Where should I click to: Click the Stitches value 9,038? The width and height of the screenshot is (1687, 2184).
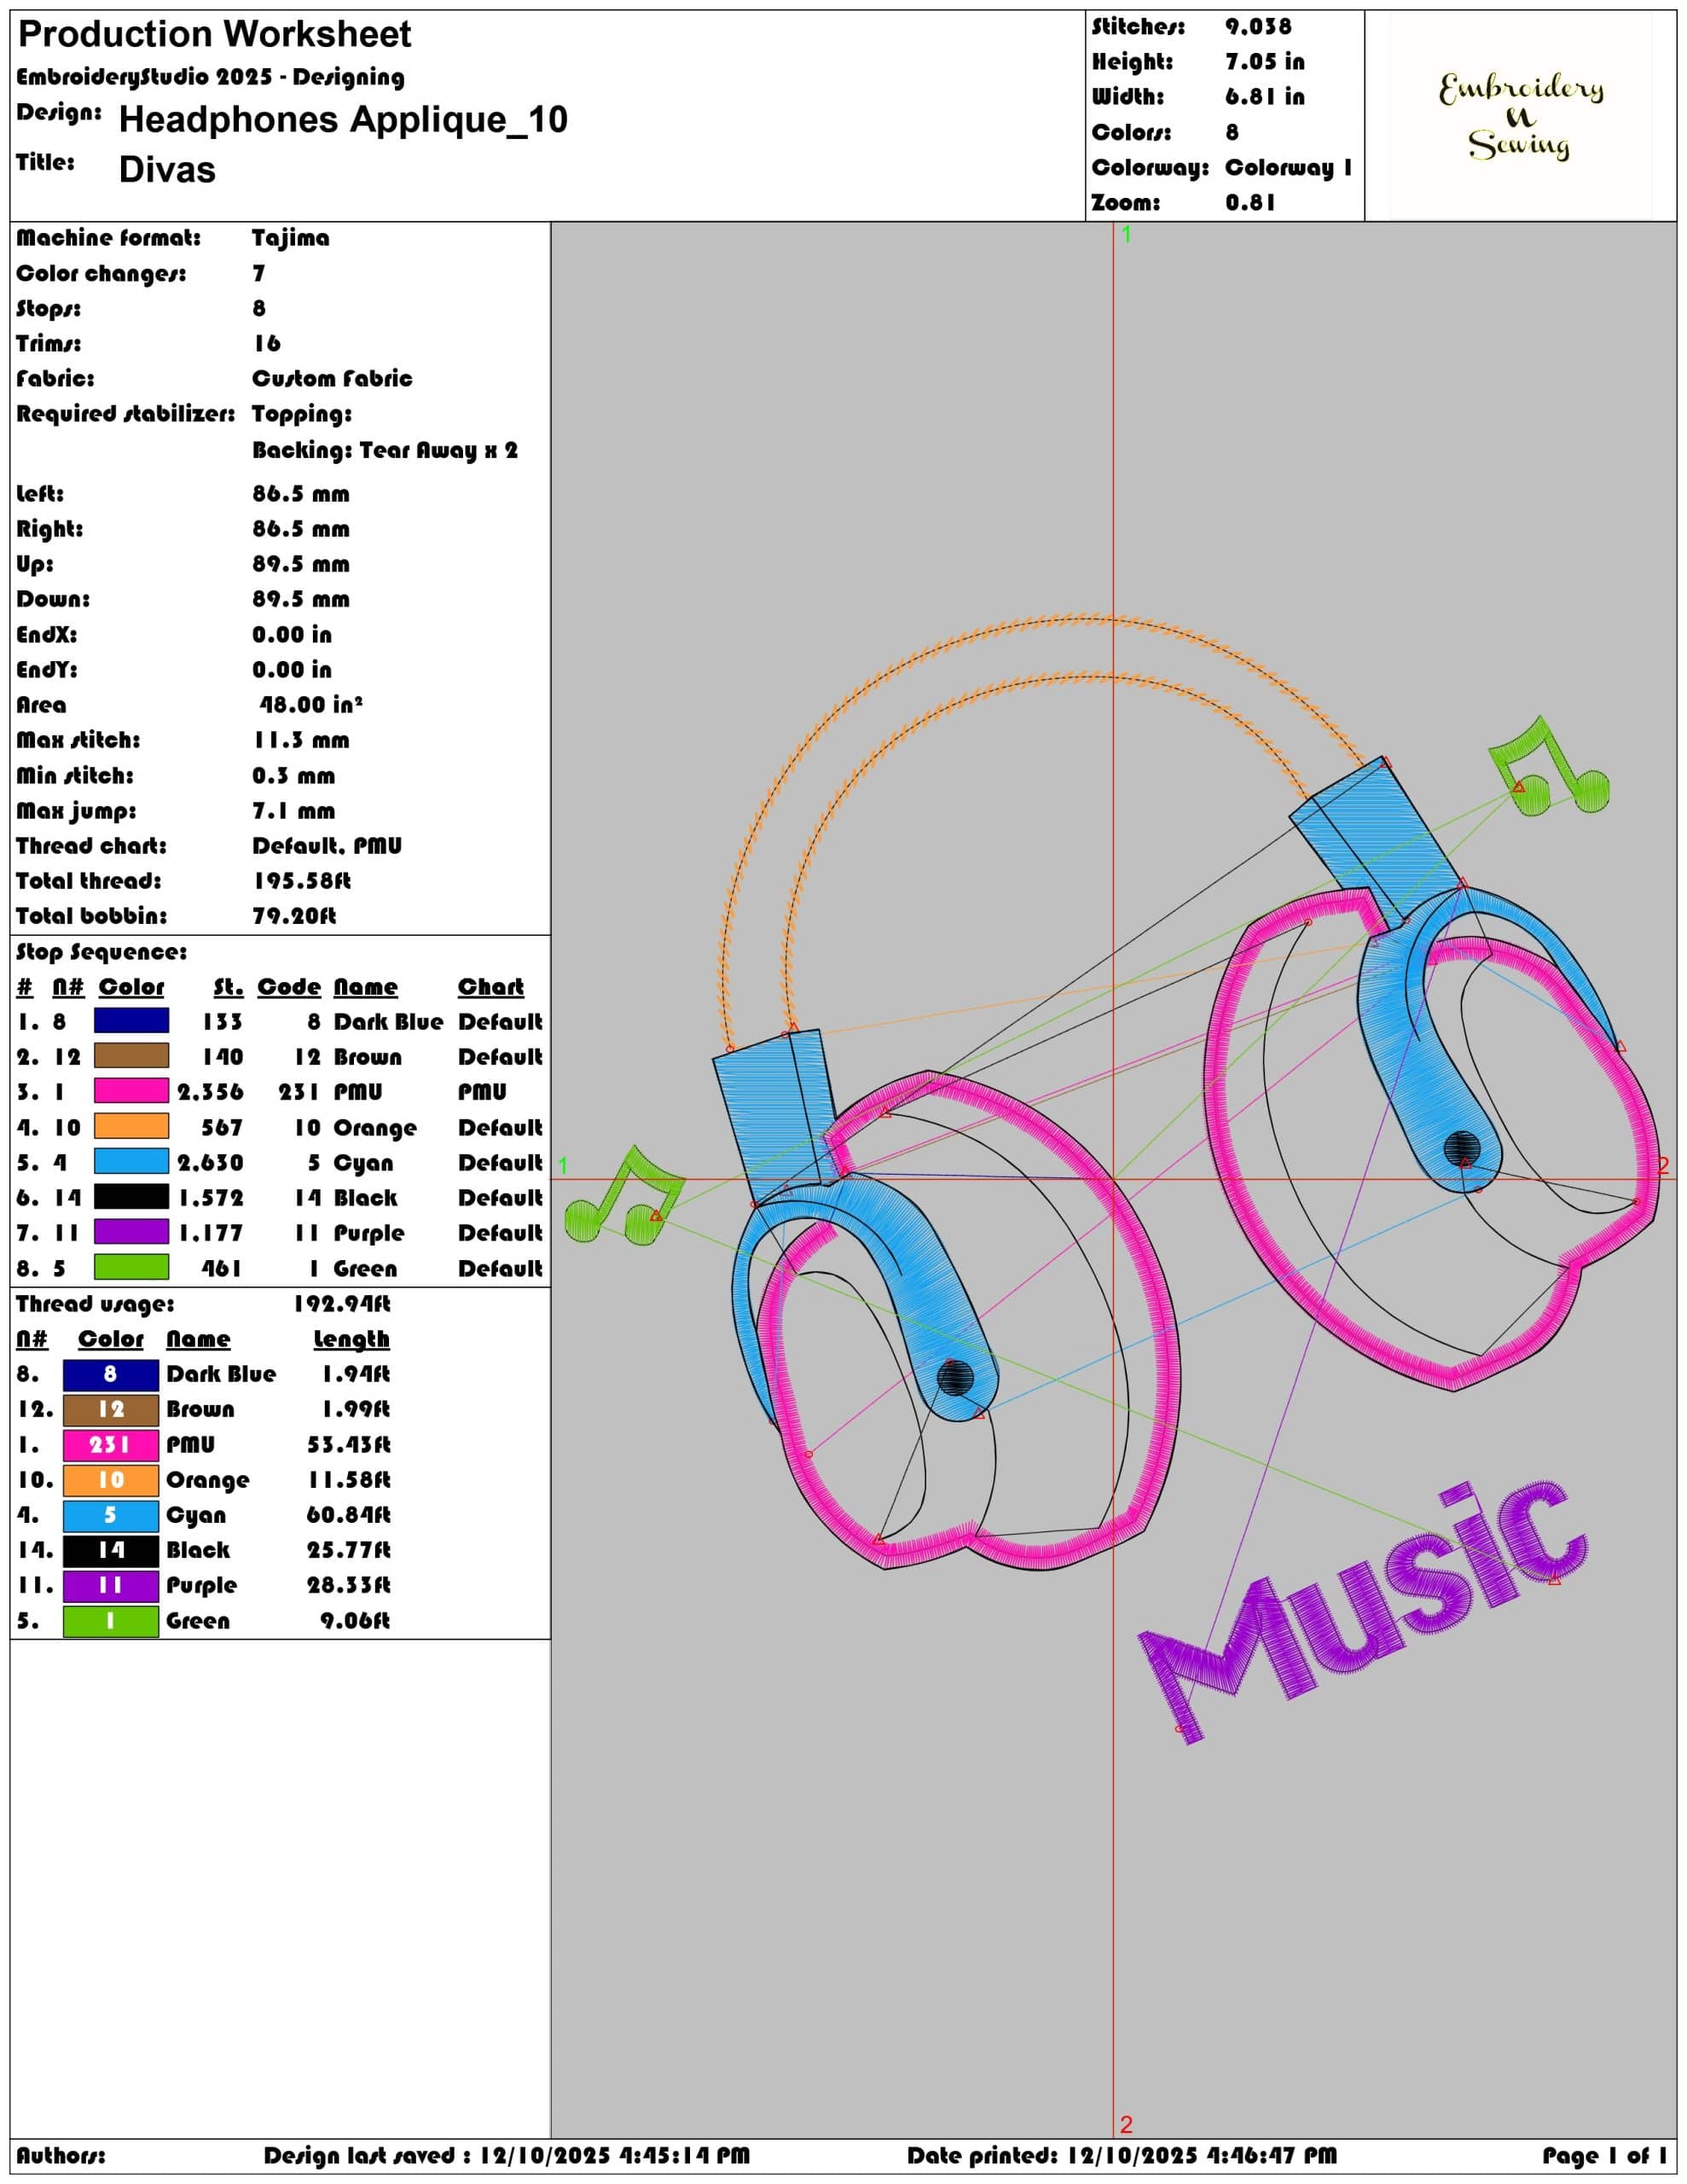click(1258, 27)
